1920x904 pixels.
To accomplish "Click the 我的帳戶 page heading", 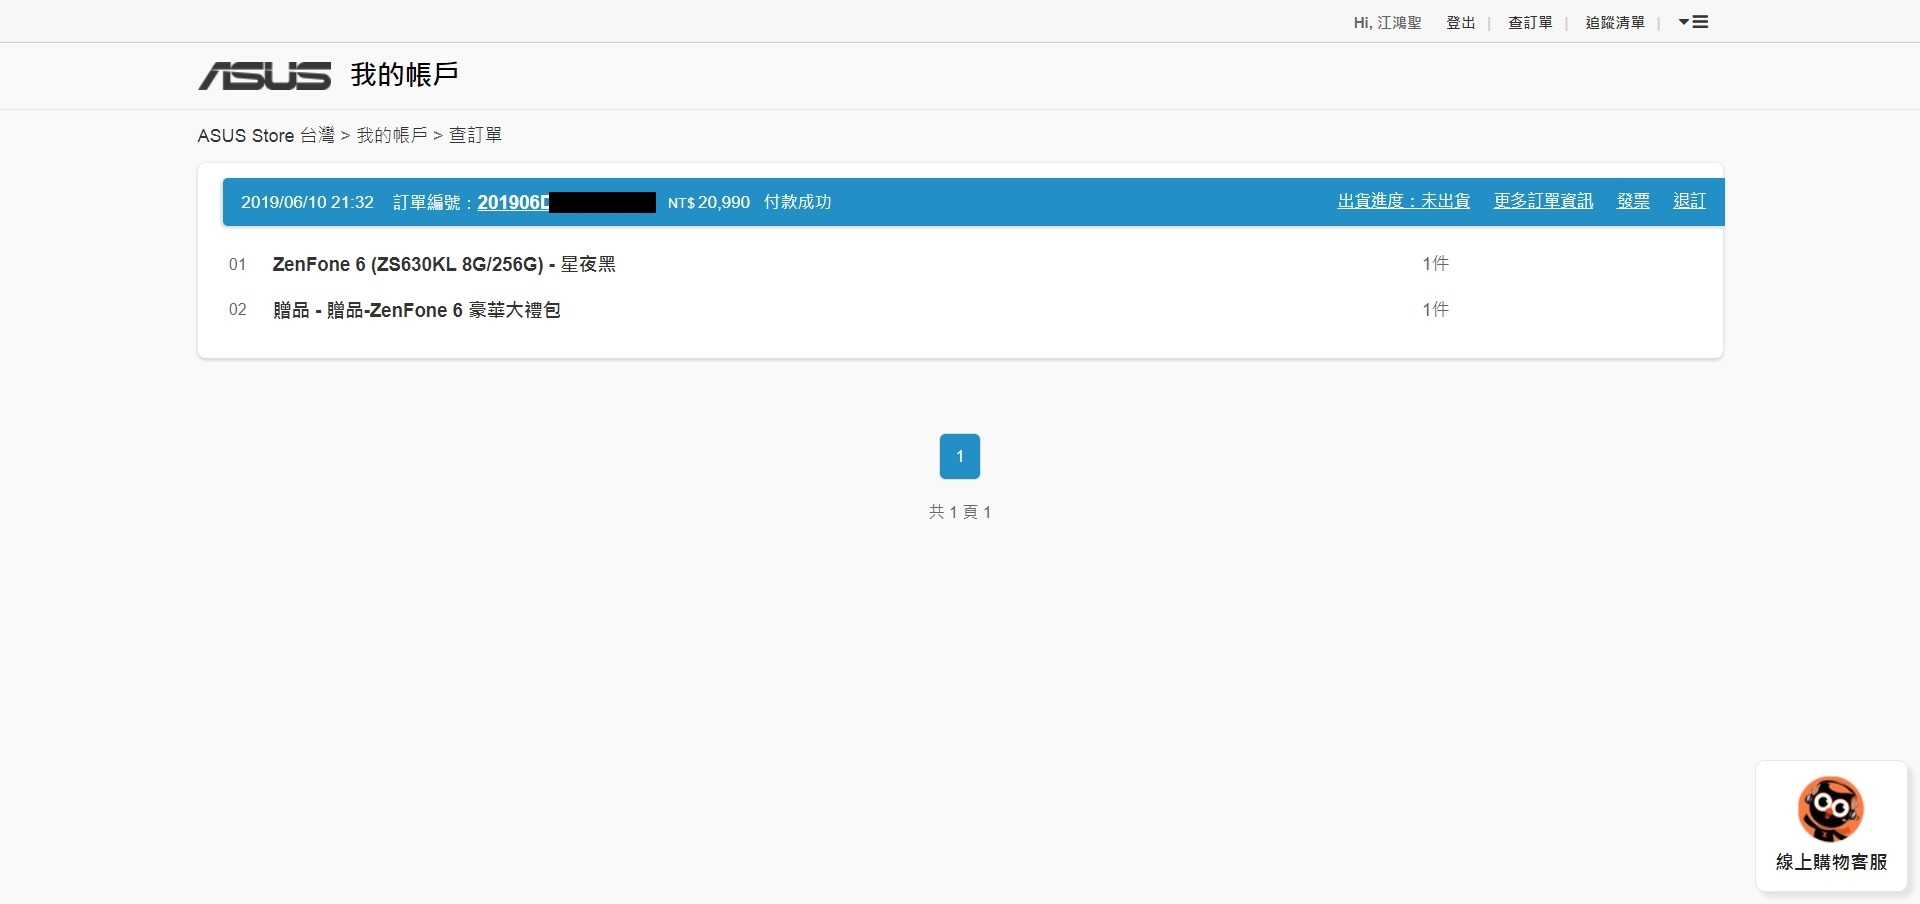I will [405, 75].
